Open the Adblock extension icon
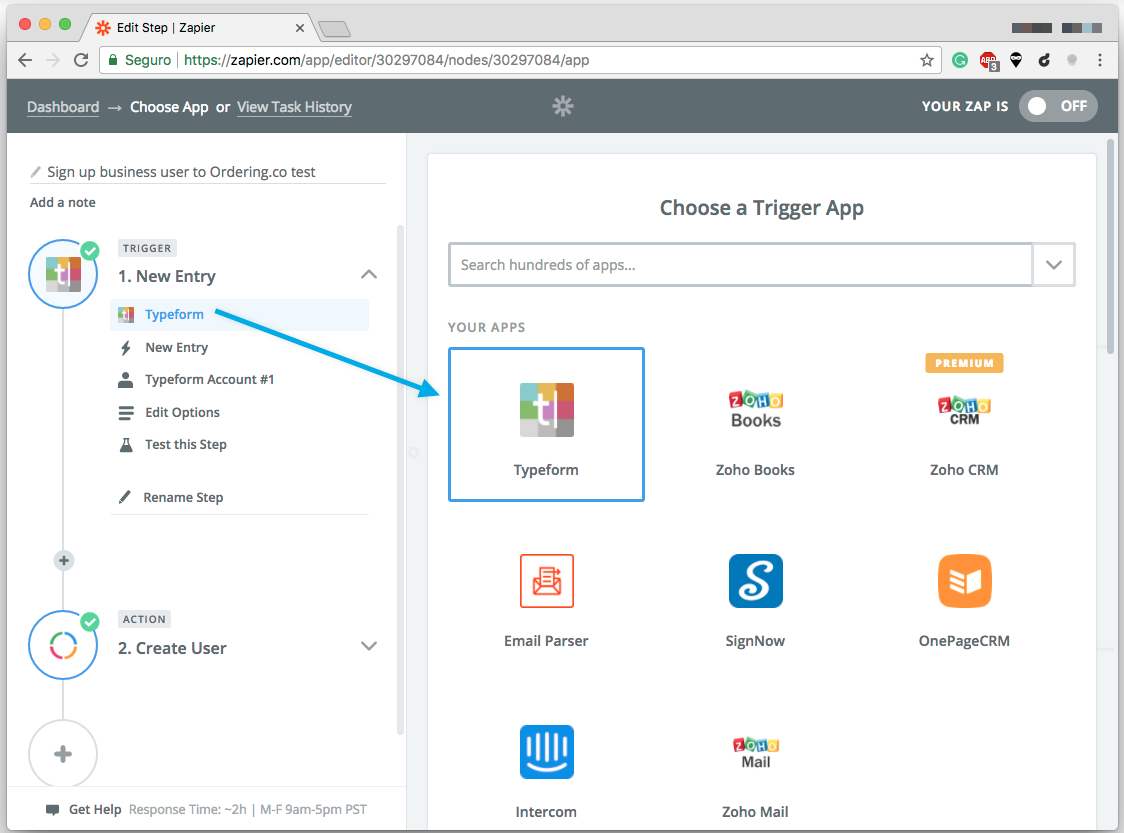This screenshot has width=1124, height=833. pyautogui.click(x=989, y=61)
